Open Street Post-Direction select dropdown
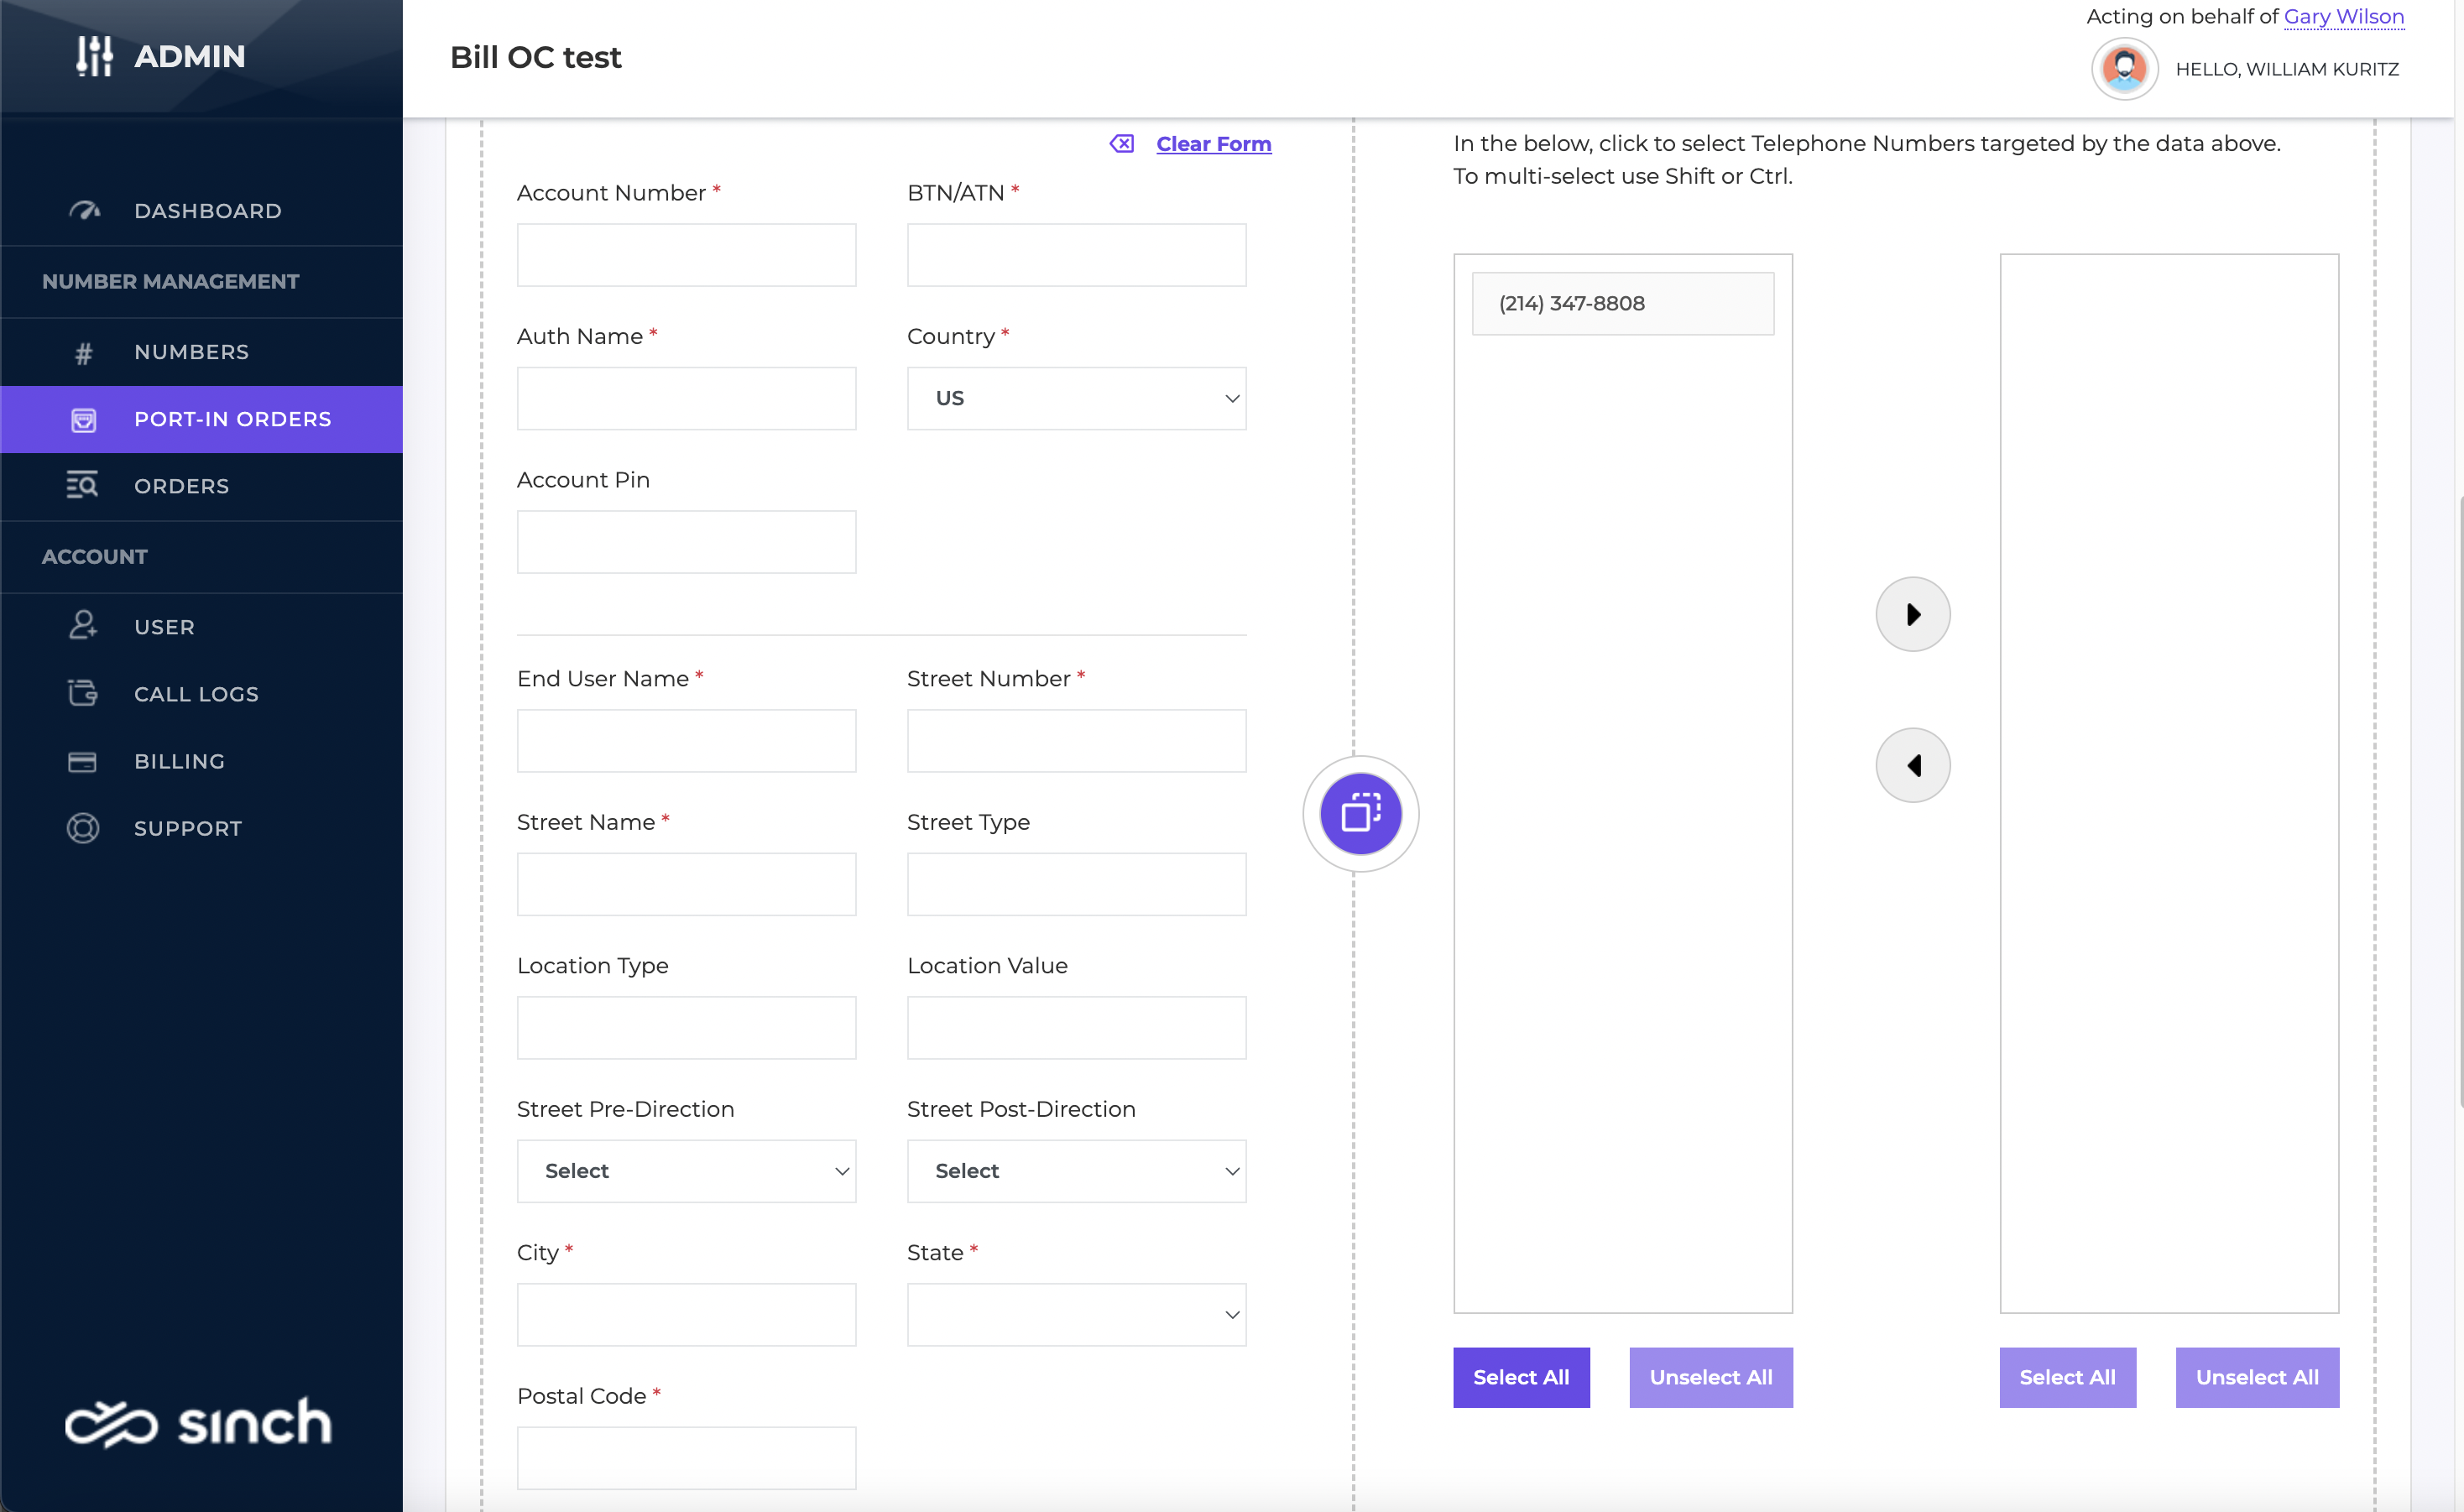2464x1512 pixels. point(1076,1171)
